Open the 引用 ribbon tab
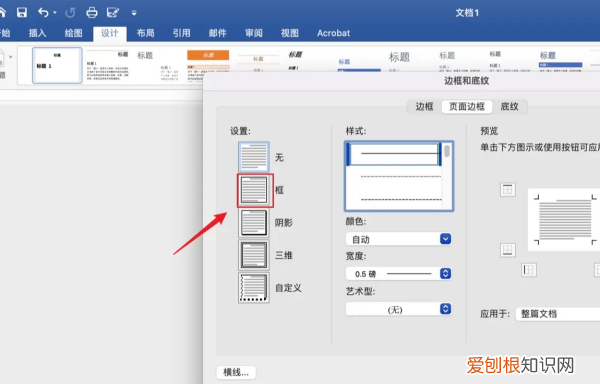Viewport: 600px width, 384px height. point(181,33)
